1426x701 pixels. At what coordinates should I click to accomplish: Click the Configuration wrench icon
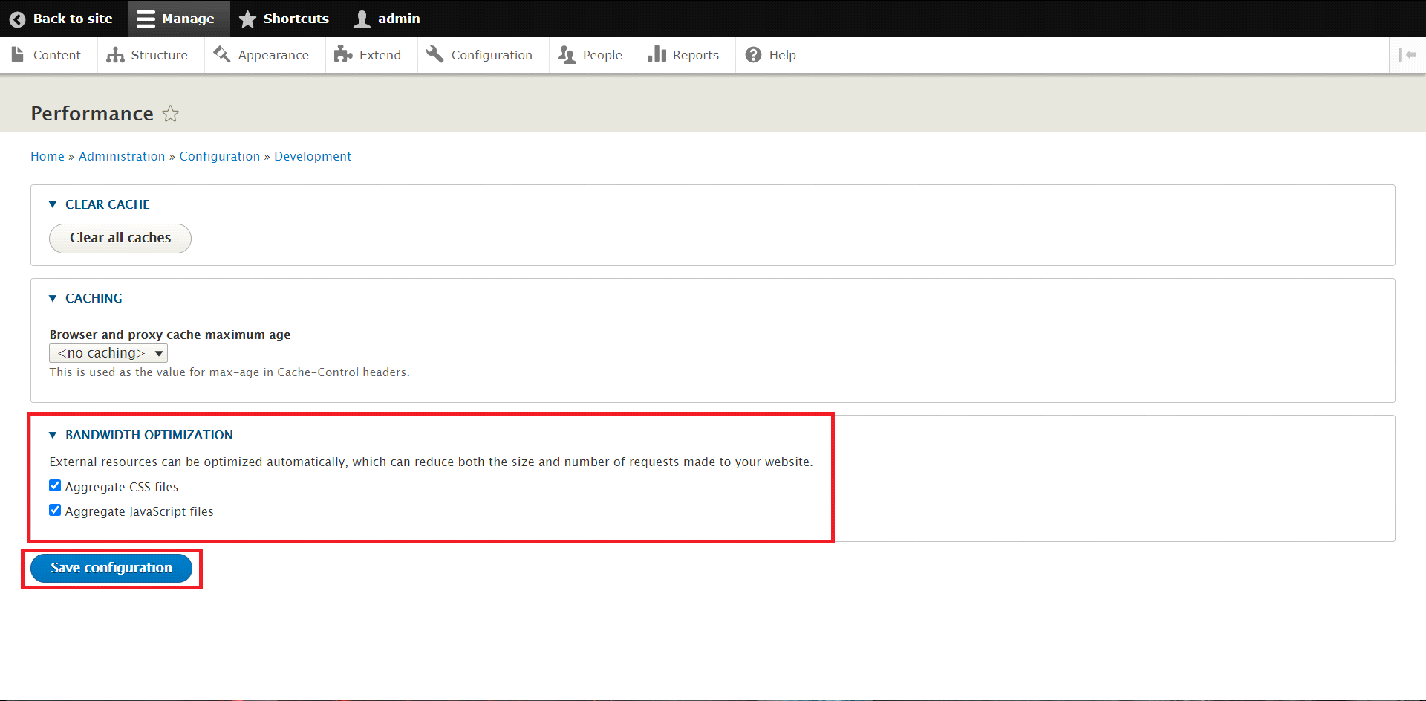pos(434,55)
